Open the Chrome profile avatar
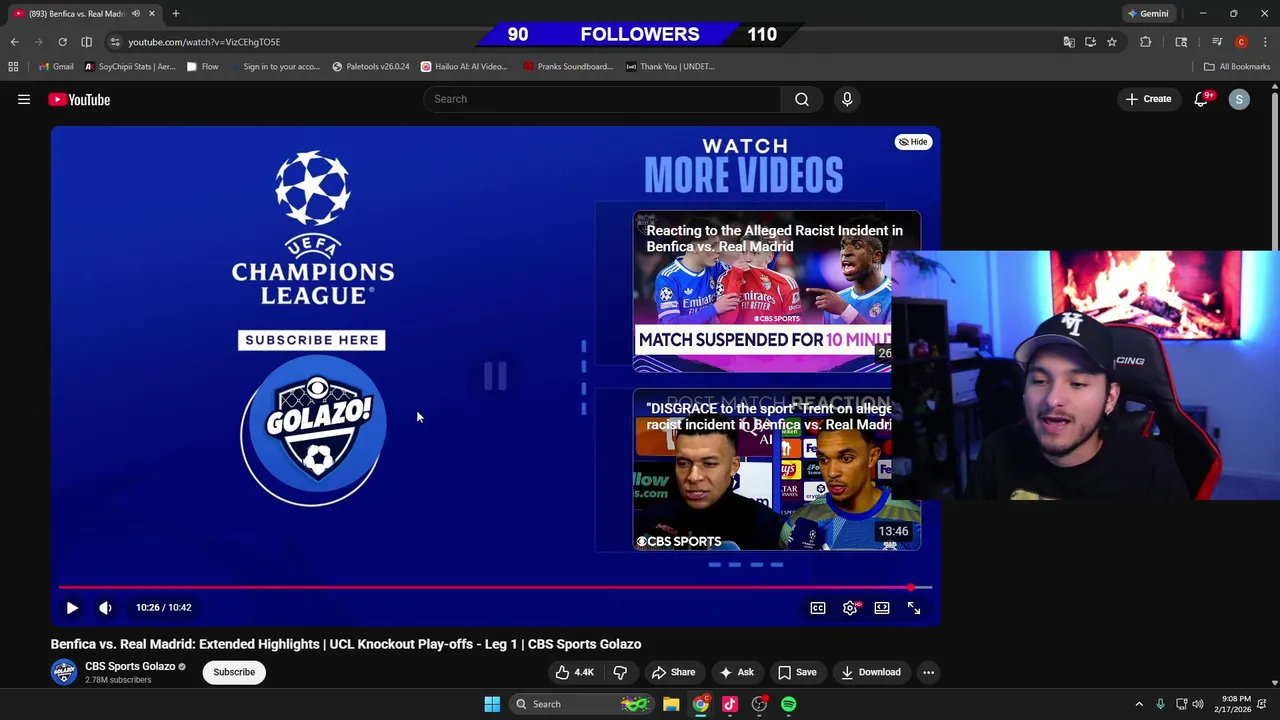The height and width of the screenshot is (720, 1280). click(1241, 42)
